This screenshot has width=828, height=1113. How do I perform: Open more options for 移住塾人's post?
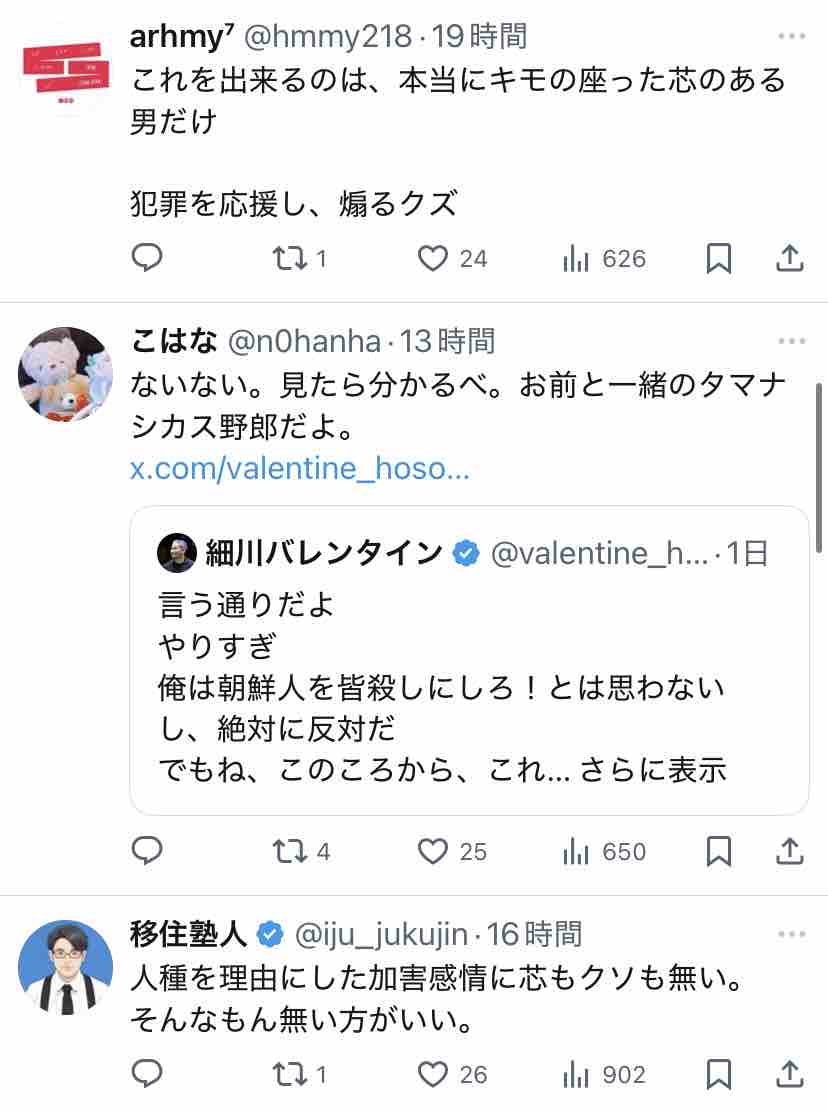pos(791,934)
